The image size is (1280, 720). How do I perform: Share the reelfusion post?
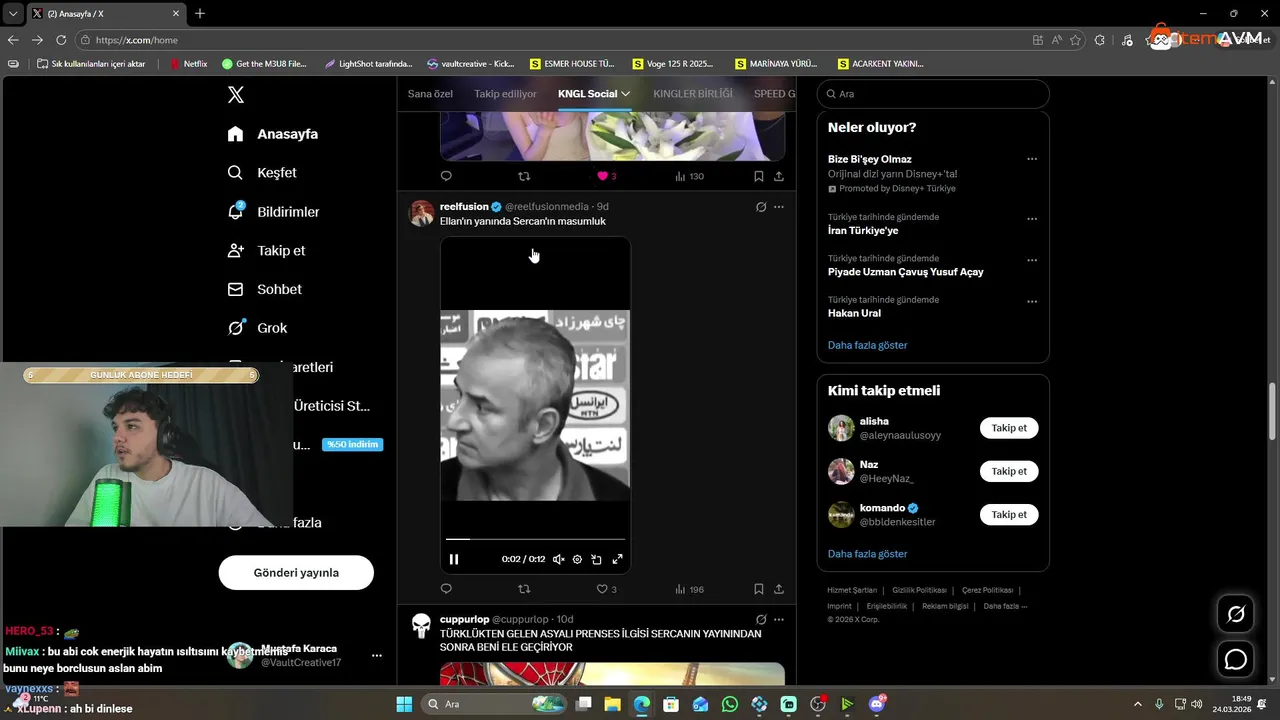click(x=779, y=589)
